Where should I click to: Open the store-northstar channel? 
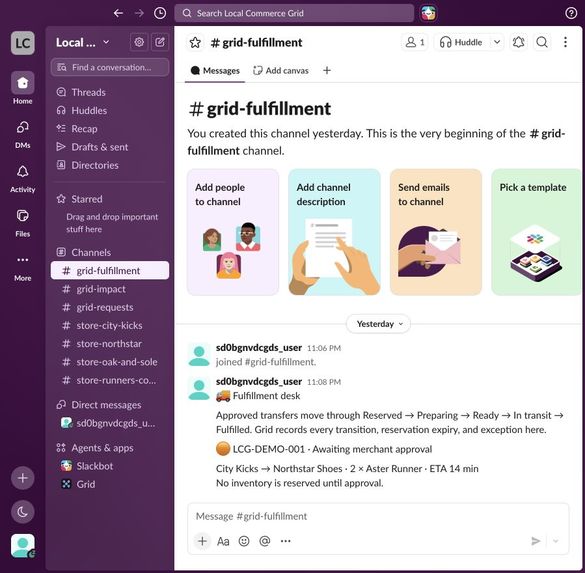click(110, 344)
